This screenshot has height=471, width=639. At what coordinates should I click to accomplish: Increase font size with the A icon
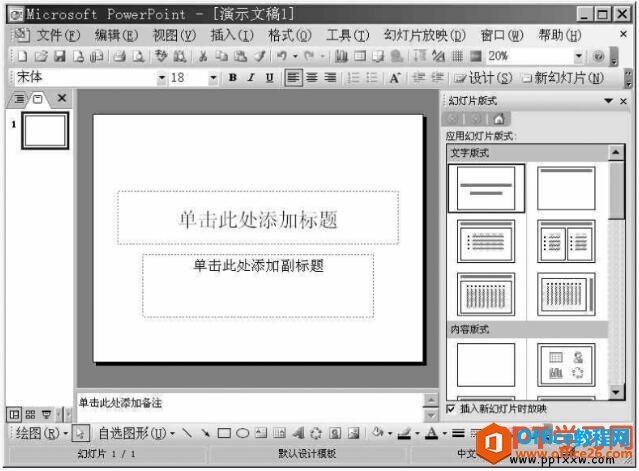[x=394, y=77]
